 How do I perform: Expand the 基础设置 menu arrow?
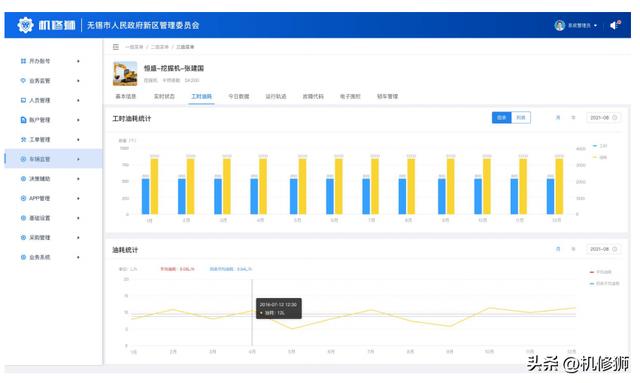tap(78, 218)
